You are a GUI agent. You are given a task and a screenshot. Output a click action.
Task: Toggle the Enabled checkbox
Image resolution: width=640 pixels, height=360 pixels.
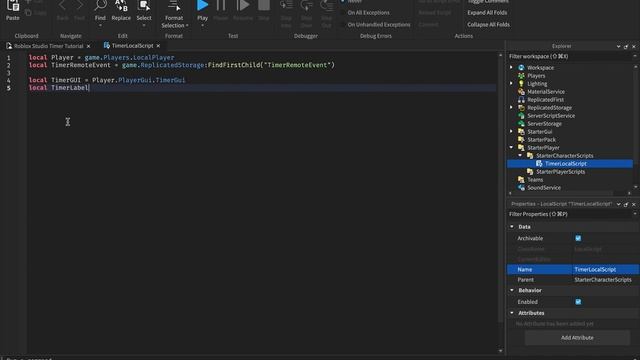click(x=578, y=302)
